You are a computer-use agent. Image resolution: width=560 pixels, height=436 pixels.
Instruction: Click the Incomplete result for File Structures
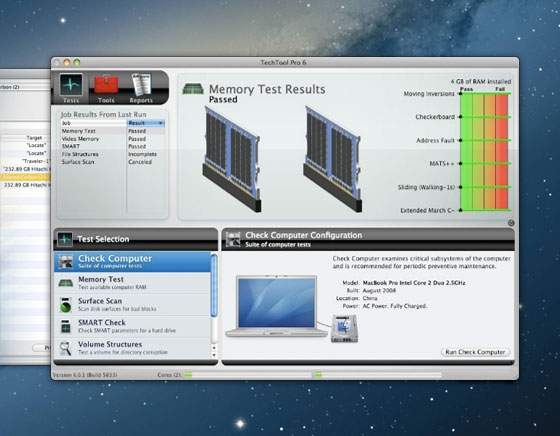(x=142, y=154)
